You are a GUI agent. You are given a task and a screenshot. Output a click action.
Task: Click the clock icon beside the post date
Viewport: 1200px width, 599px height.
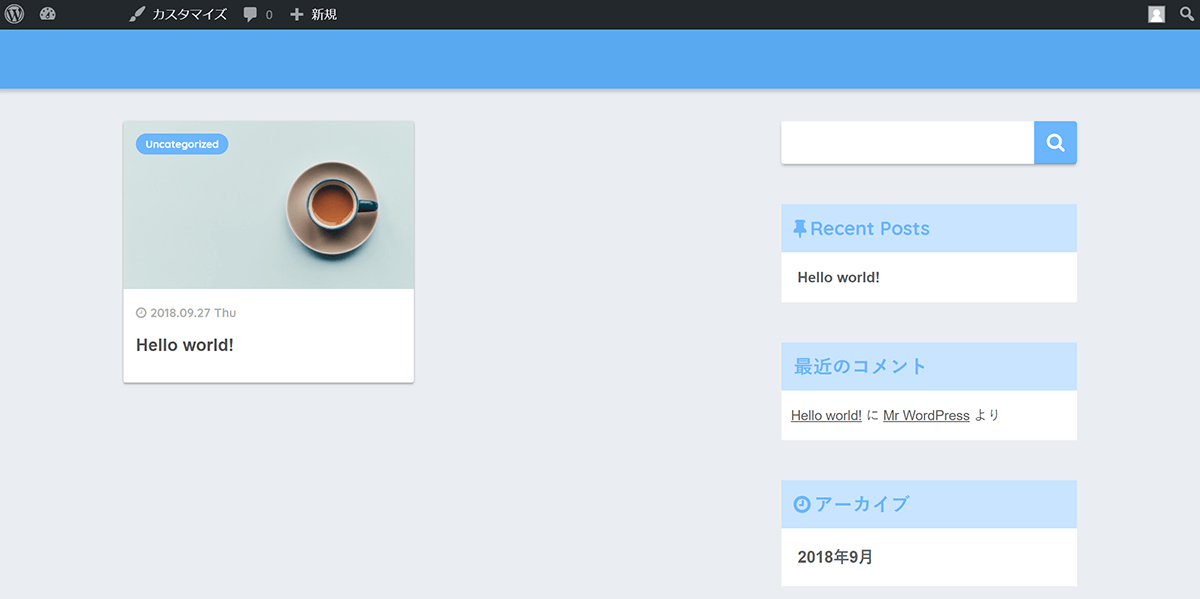coord(141,313)
